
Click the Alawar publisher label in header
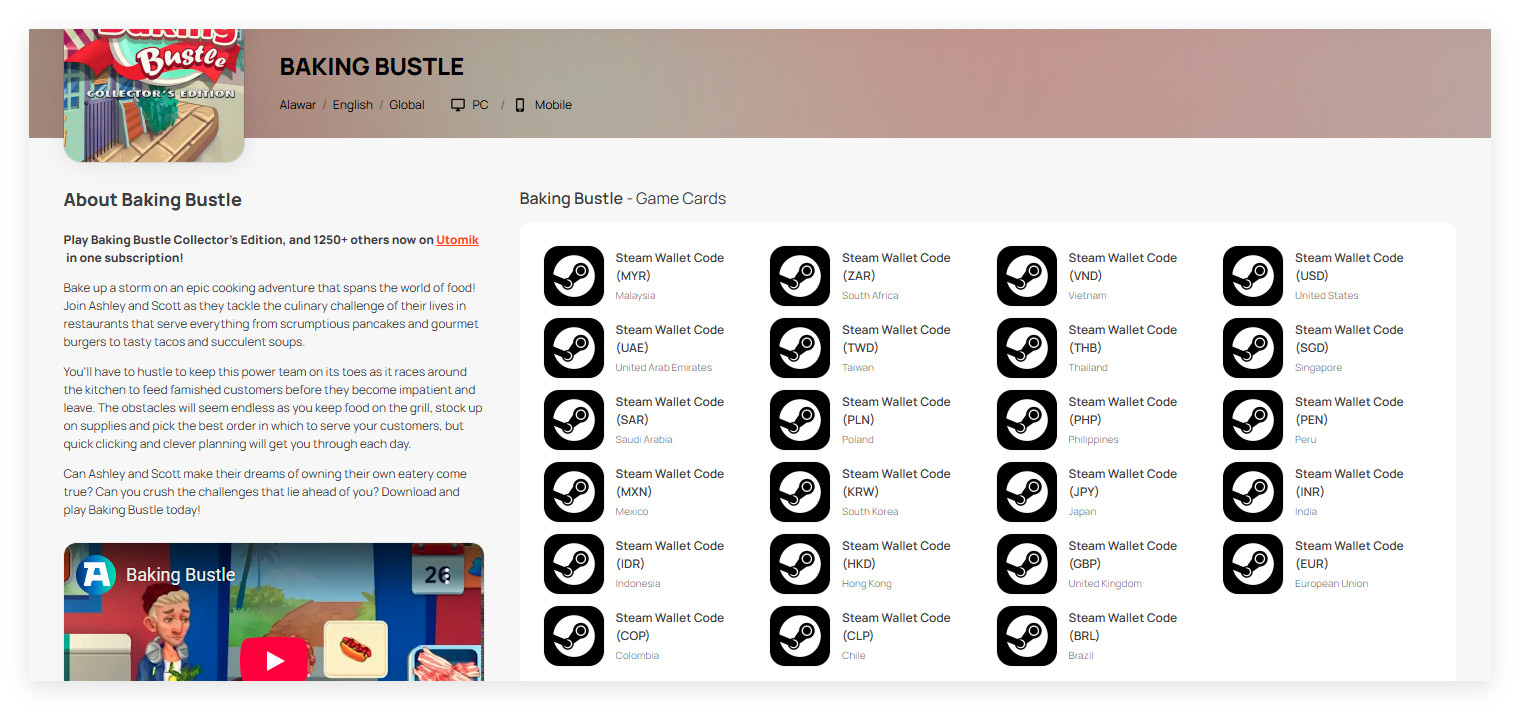point(297,105)
